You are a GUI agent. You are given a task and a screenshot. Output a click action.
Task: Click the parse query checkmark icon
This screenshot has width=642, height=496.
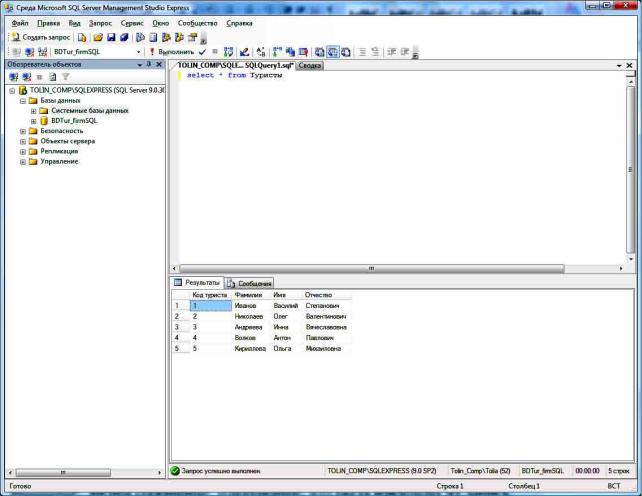pyautogui.click(x=202, y=52)
